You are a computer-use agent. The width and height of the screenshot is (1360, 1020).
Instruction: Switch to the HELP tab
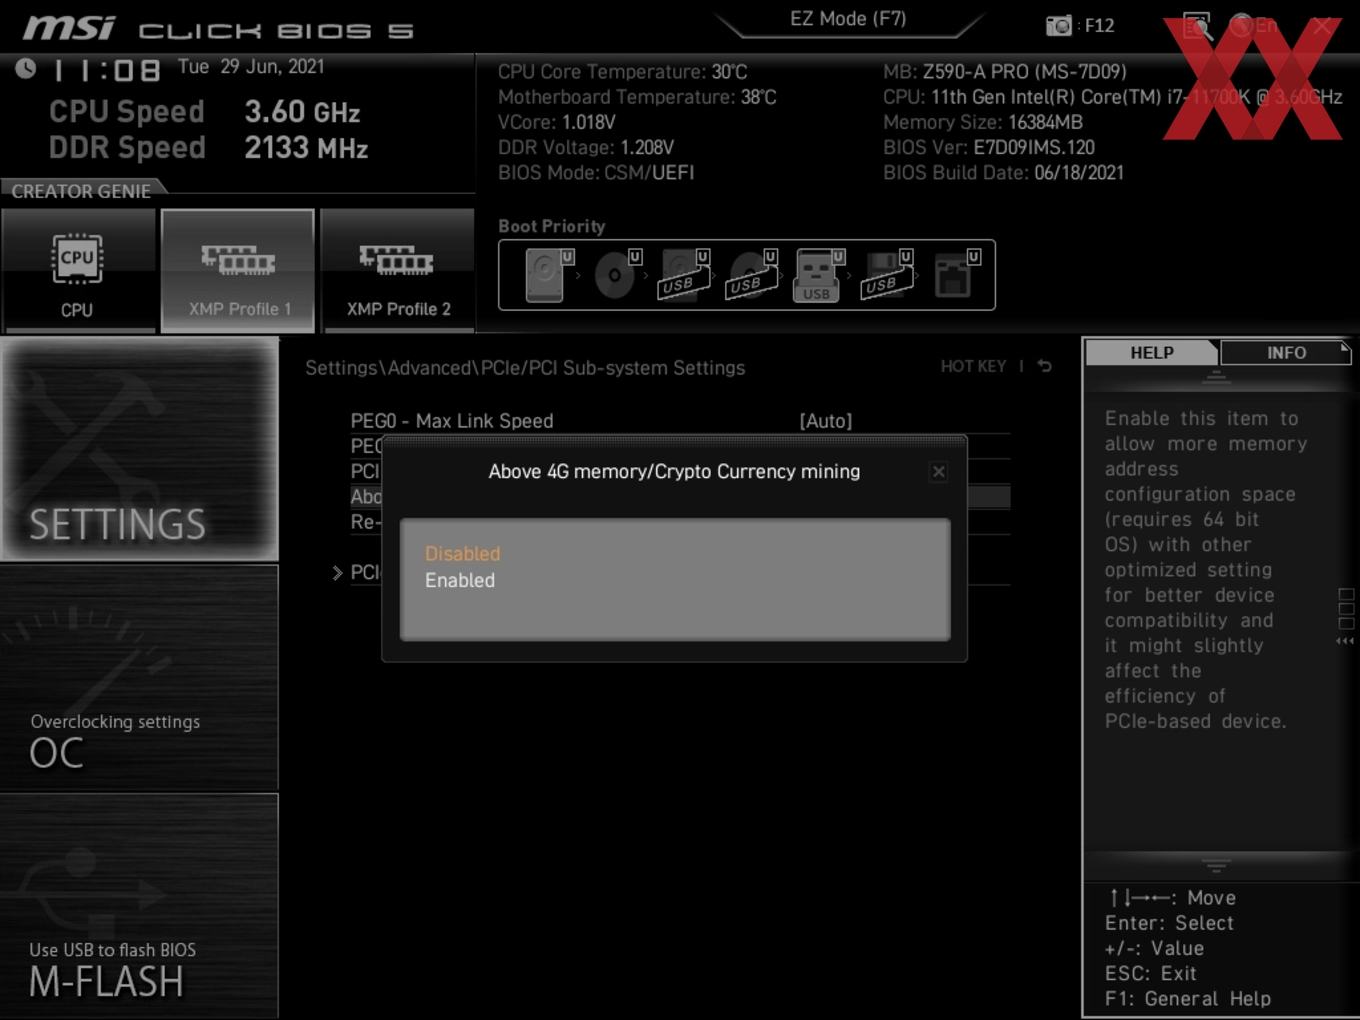click(1152, 353)
